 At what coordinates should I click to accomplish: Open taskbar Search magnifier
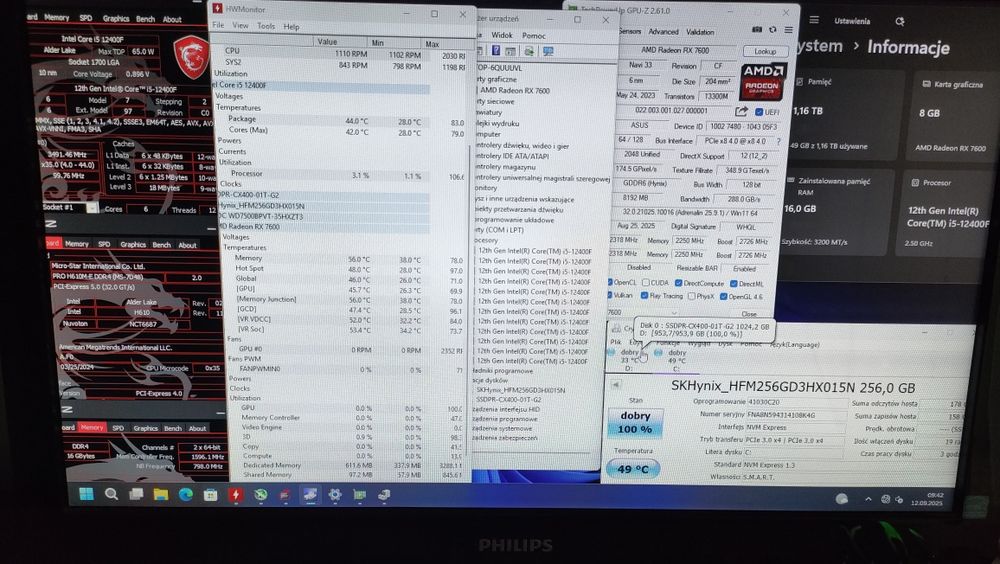(x=111, y=494)
